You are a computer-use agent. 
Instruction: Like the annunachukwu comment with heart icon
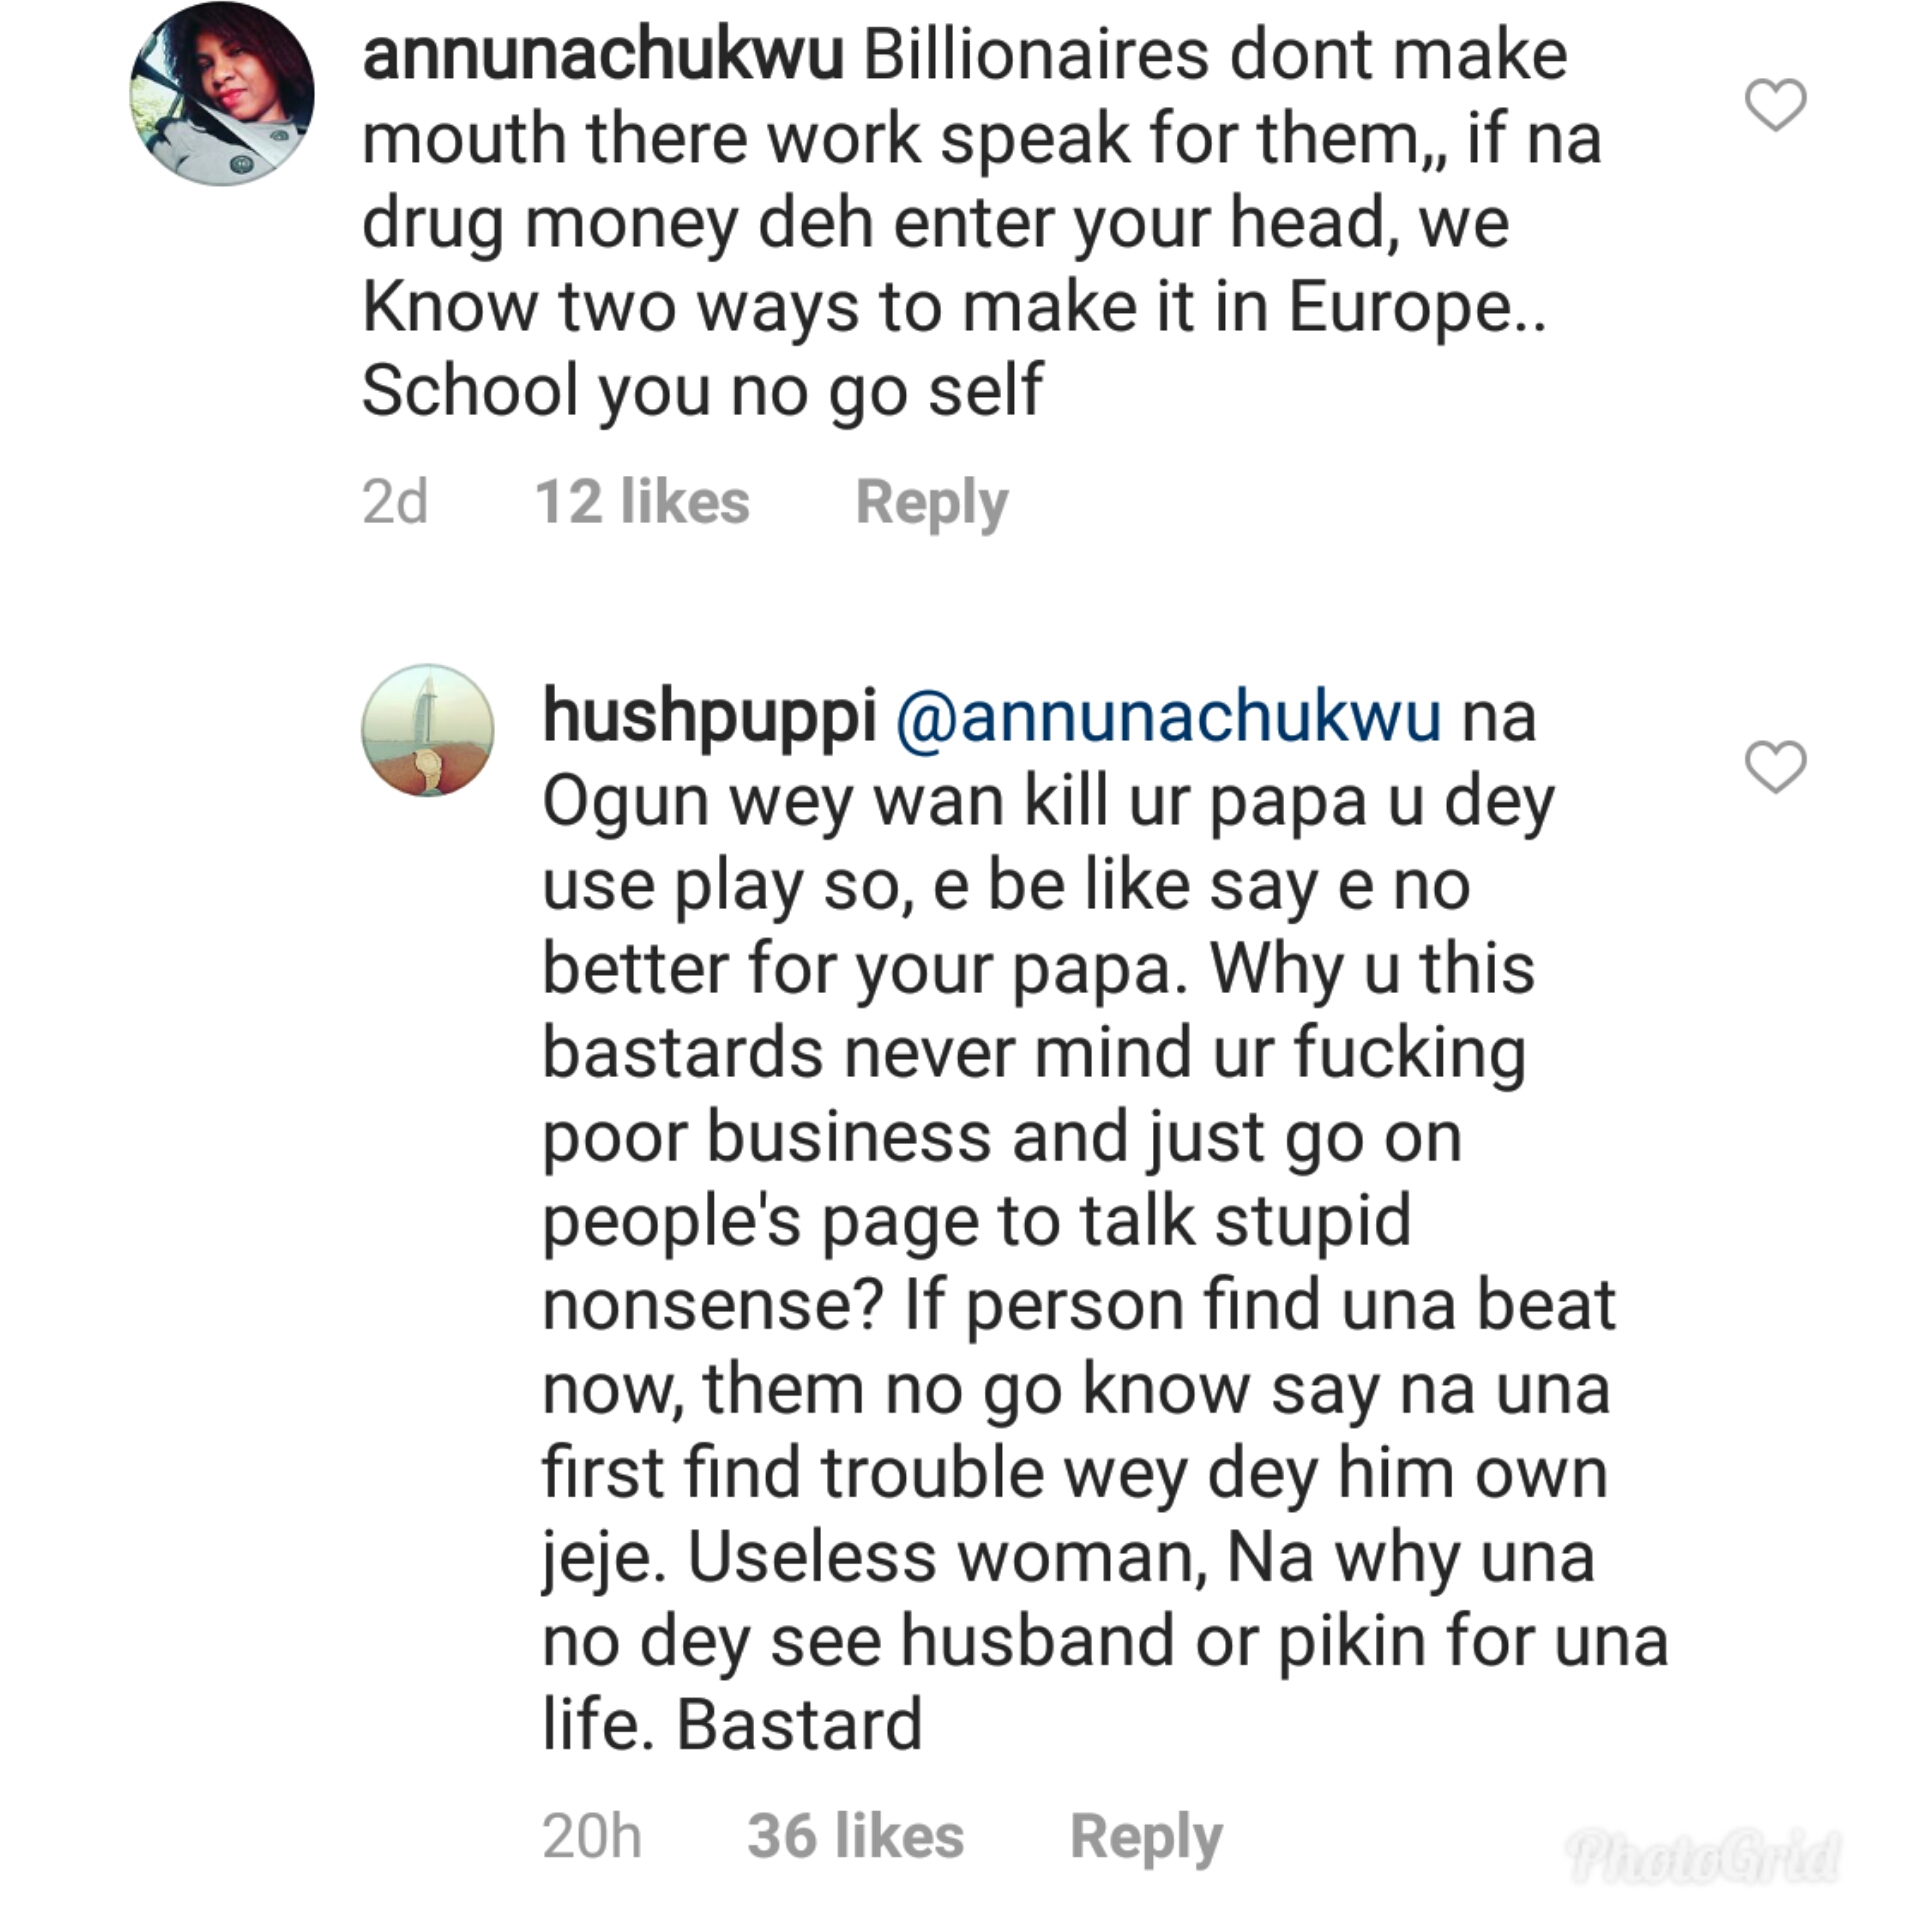(1775, 105)
